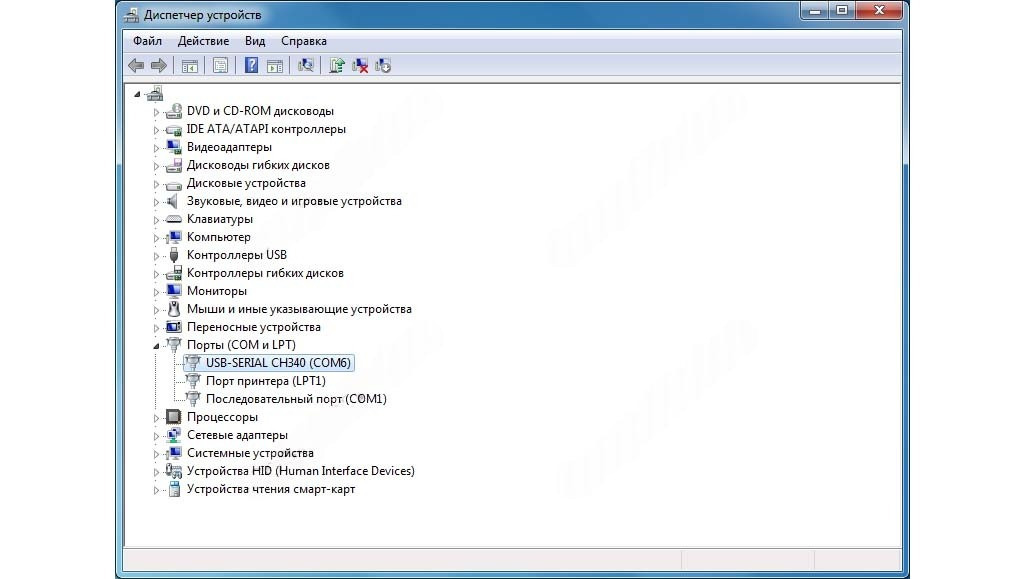The width and height of the screenshot is (1024, 579).
Task: Click the Properties toolbar icon
Action: [x=220, y=66]
